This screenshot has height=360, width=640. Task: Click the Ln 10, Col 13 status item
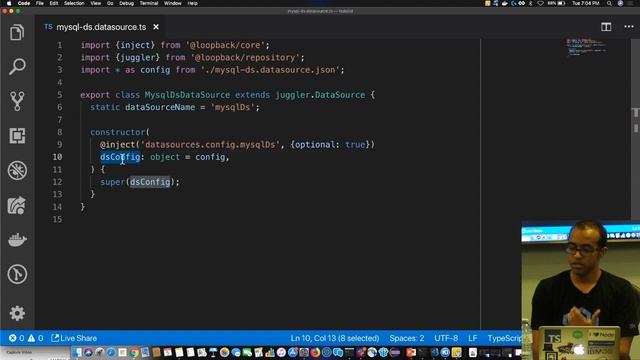click(335, 338)
